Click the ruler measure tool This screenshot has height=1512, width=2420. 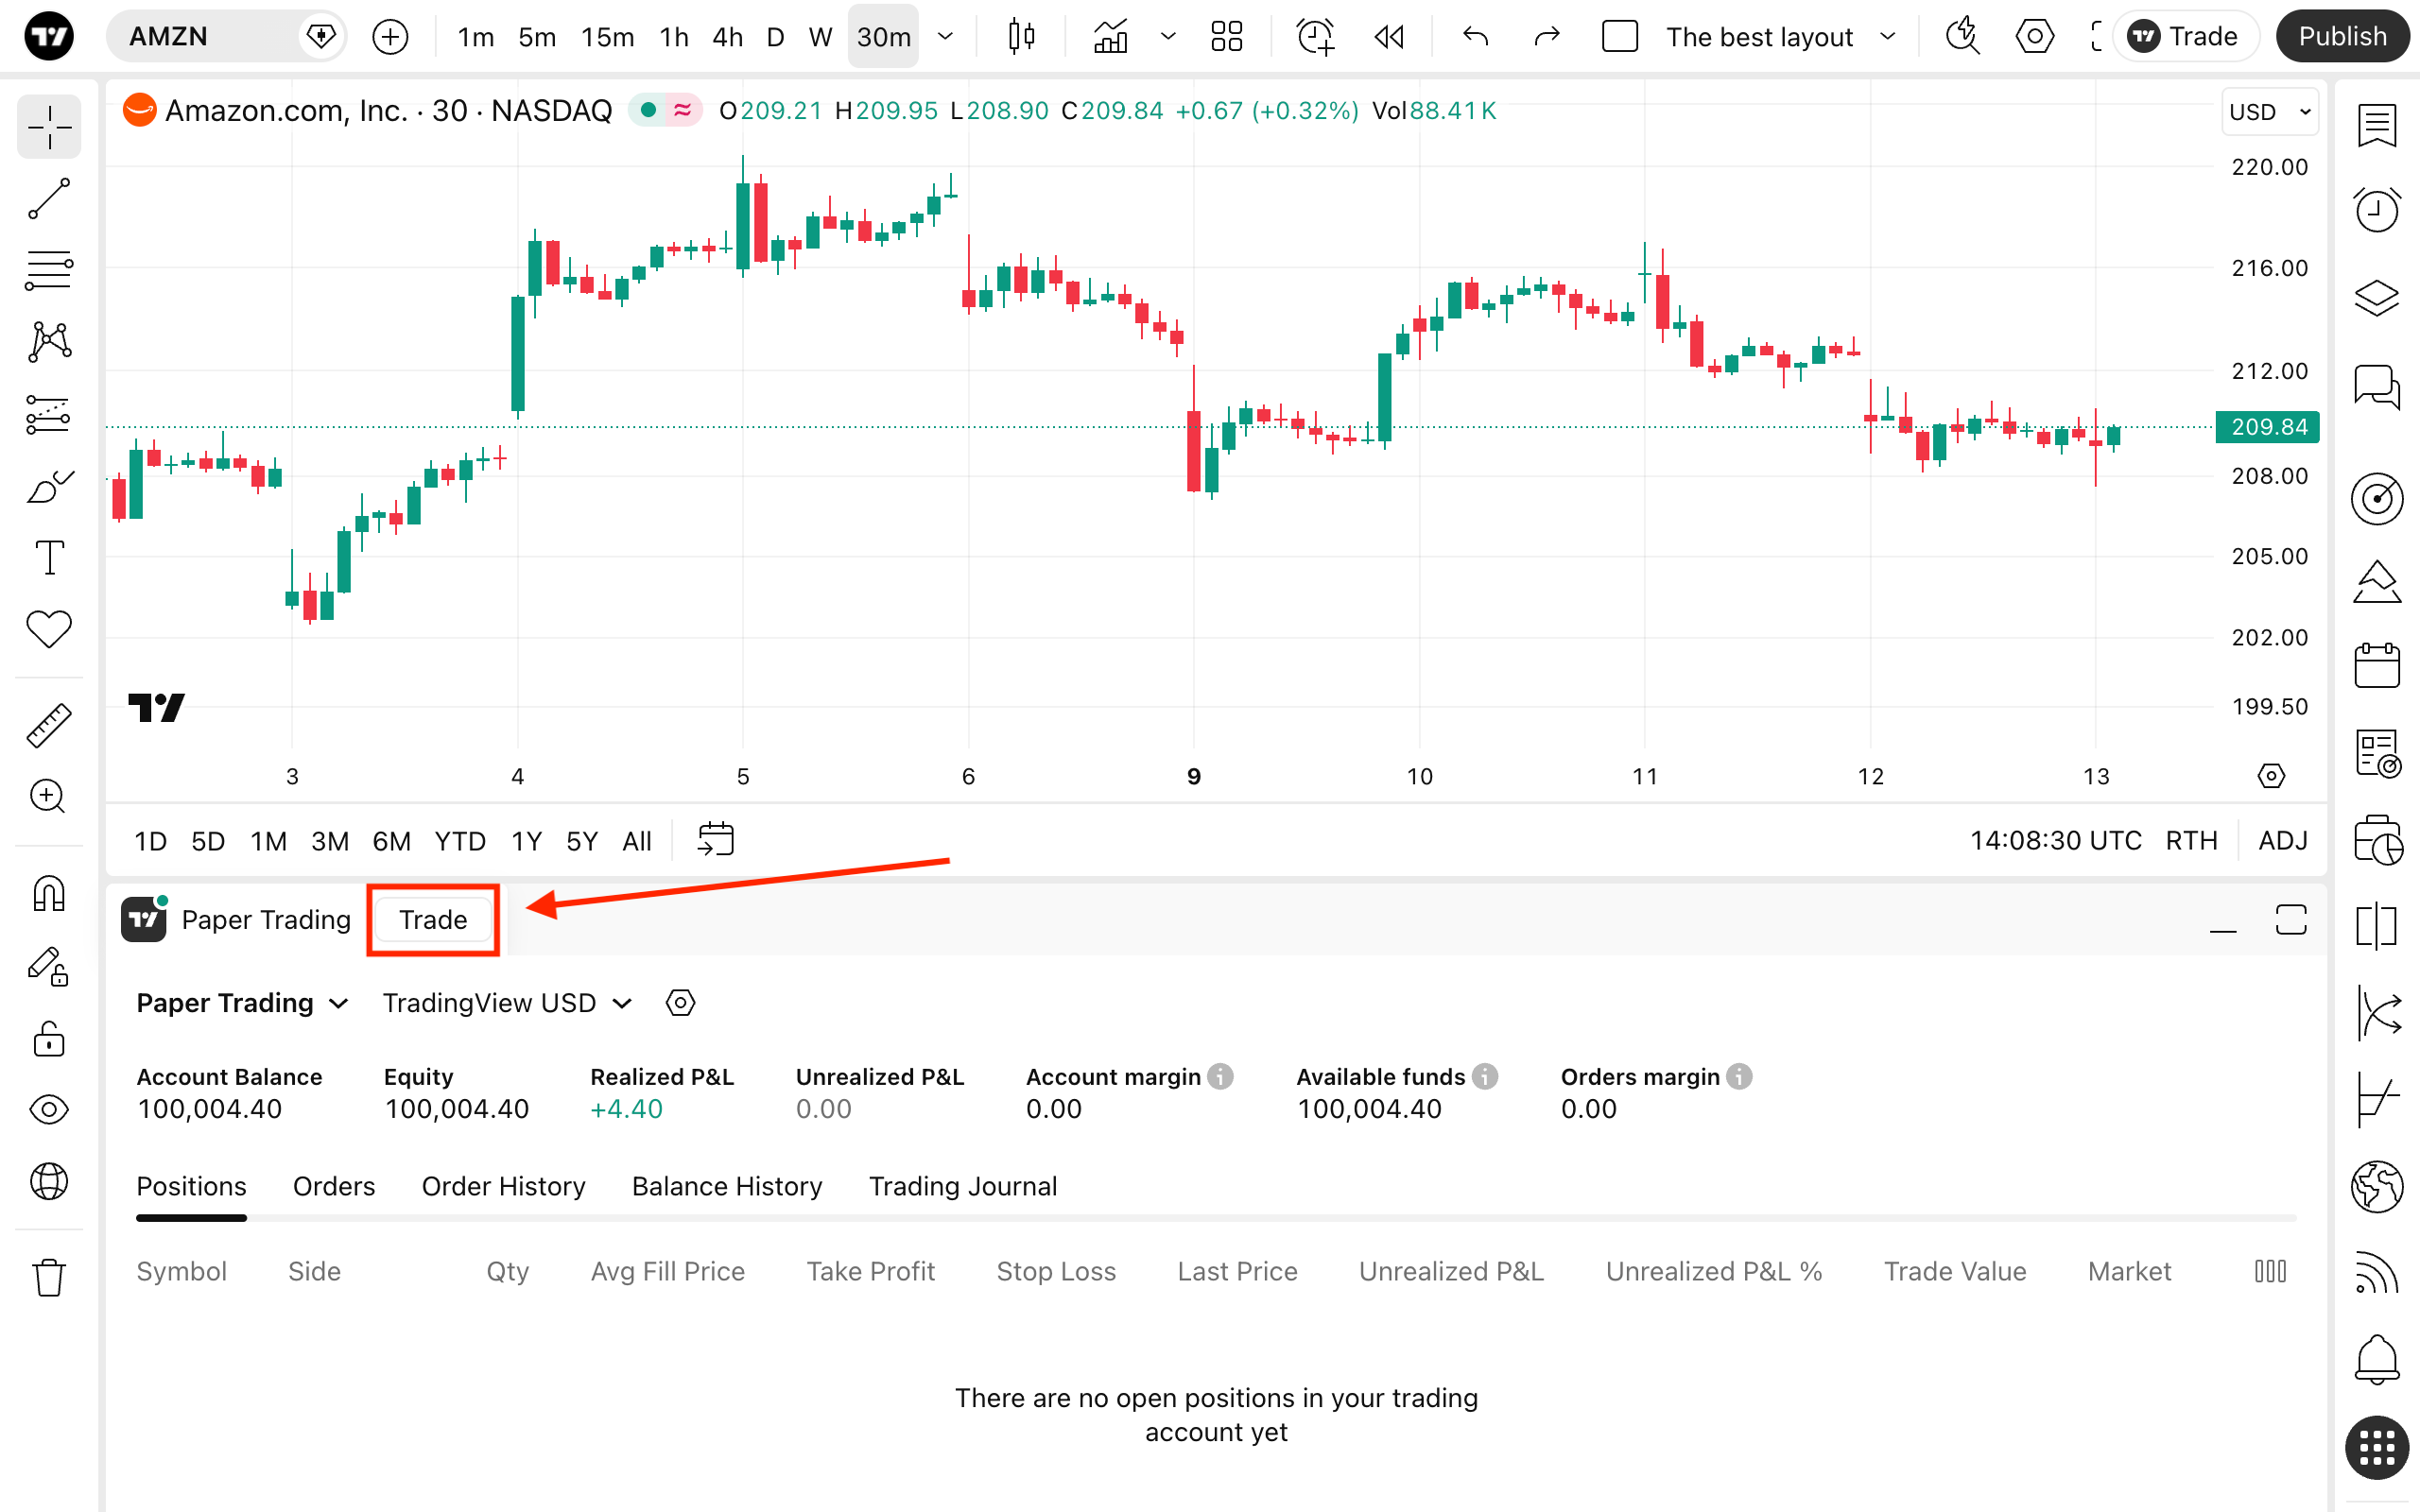(x=49, y=725)
